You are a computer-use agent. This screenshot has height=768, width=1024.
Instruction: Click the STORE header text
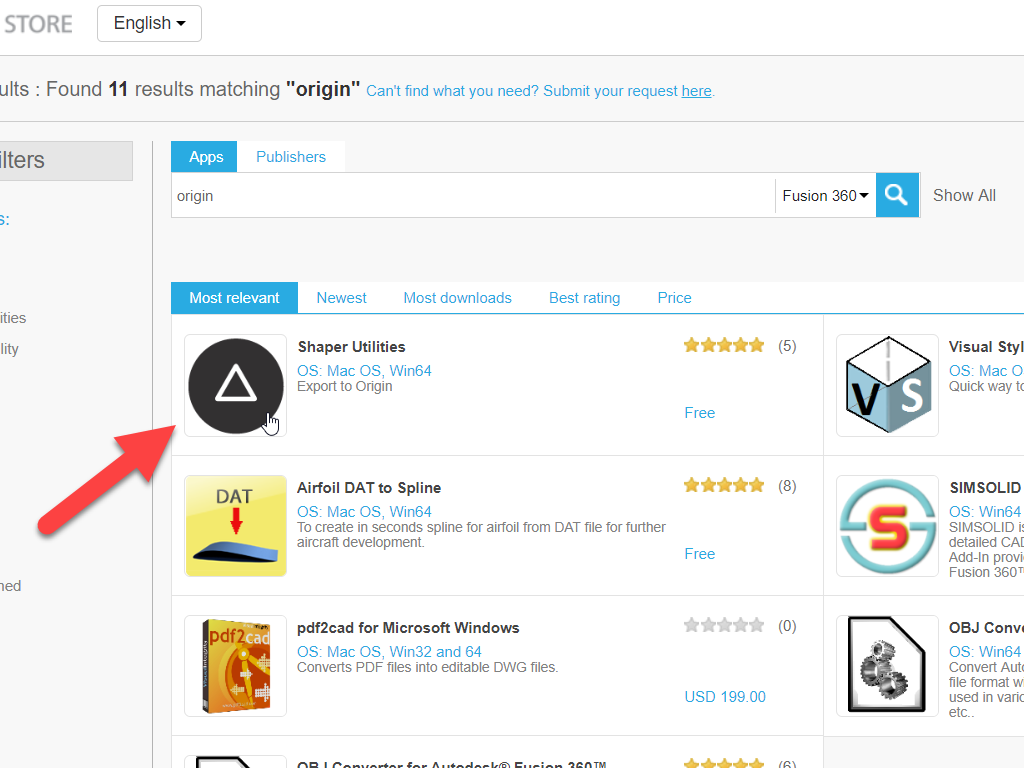[38, 24]
